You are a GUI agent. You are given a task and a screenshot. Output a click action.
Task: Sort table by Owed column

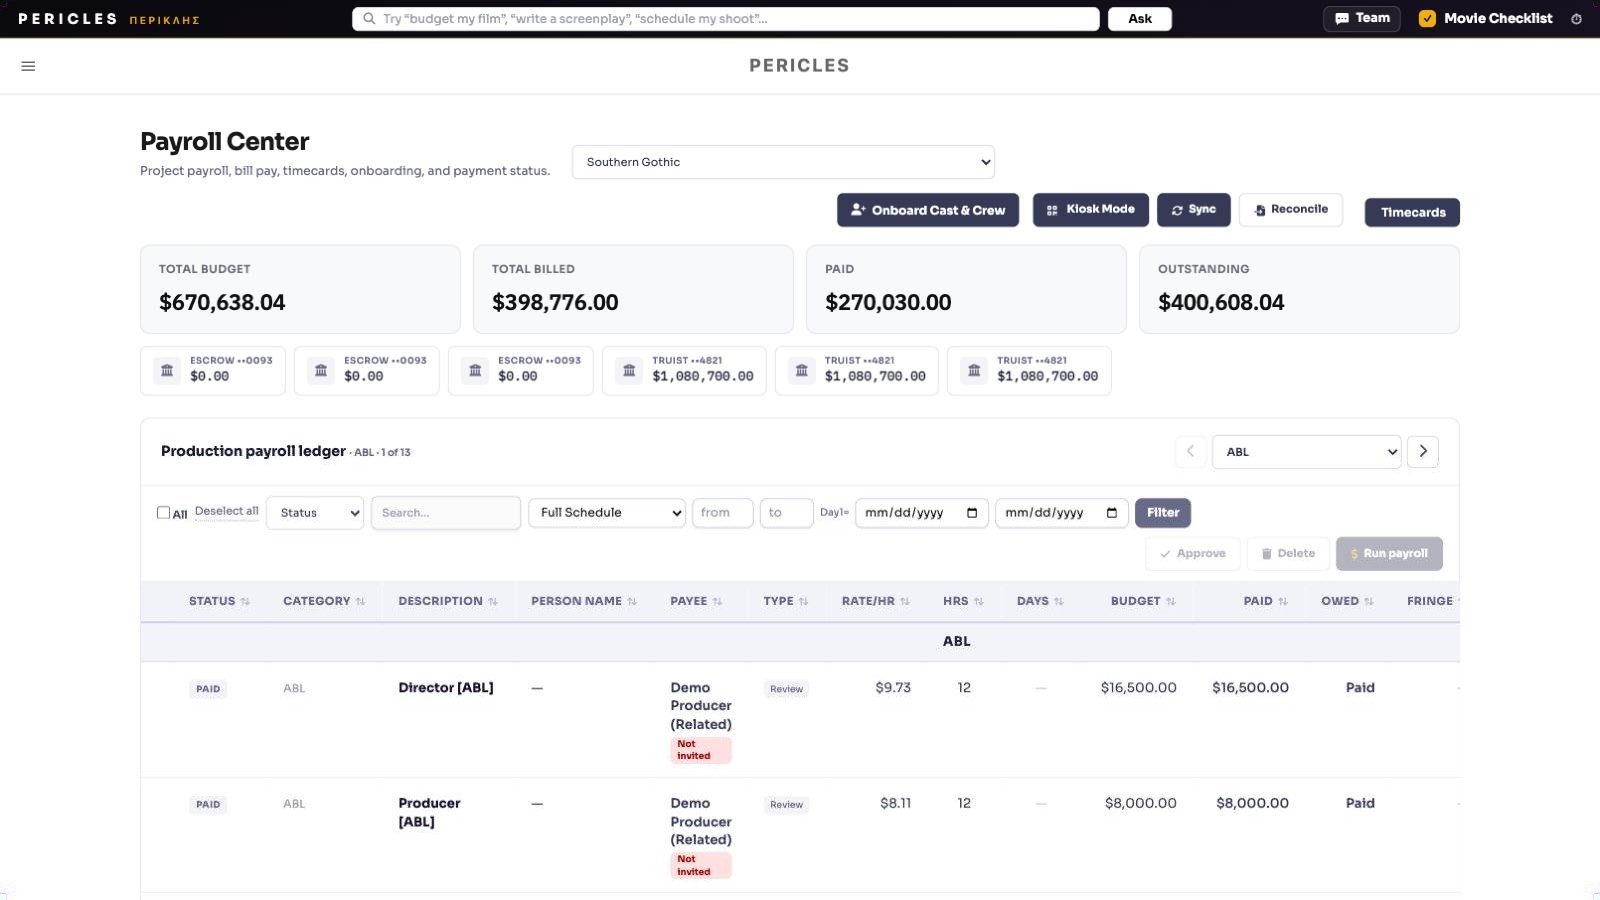click(1347, 601)
